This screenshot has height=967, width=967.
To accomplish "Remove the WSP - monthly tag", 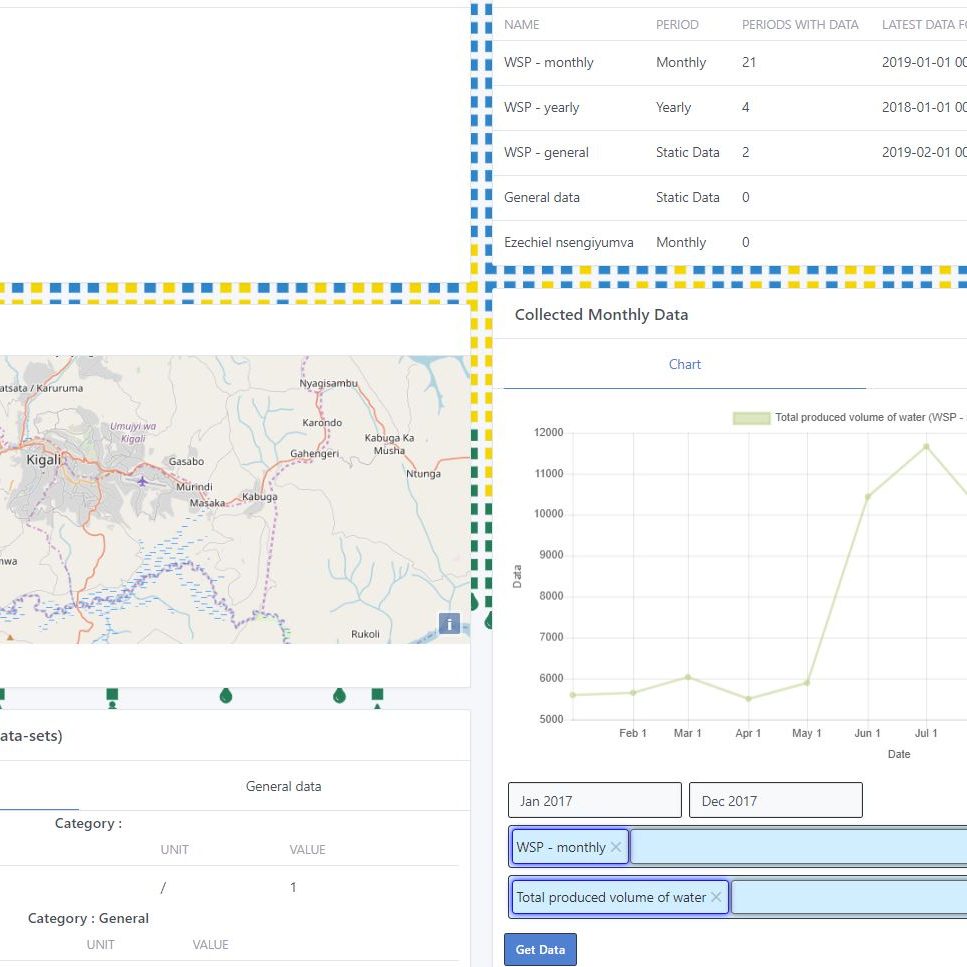I will [616, 847].
